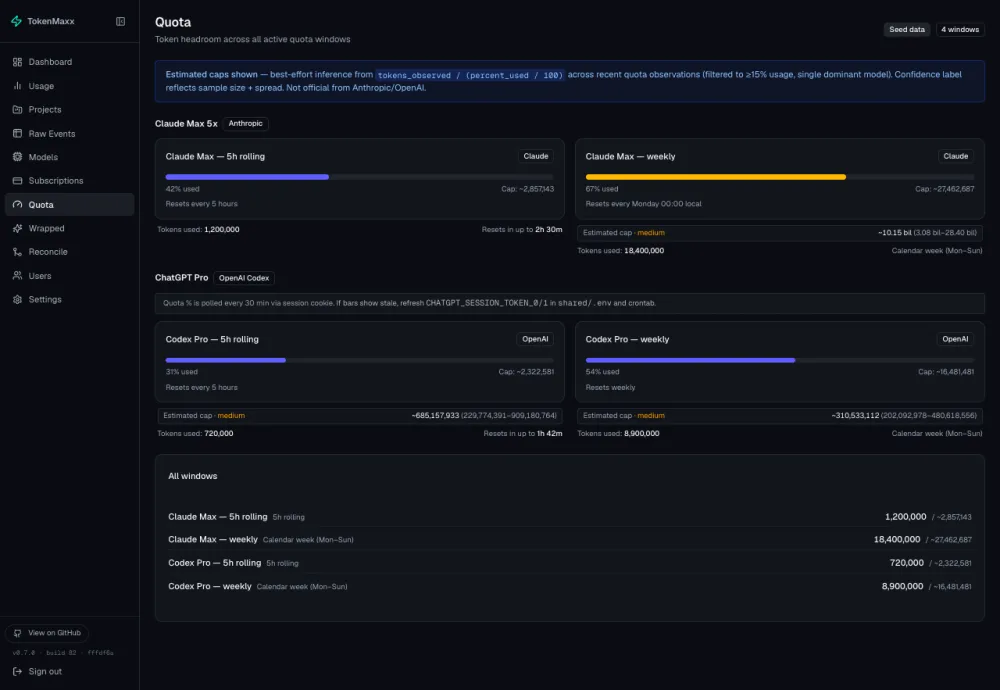This screenshot has height=690, width=1000.
Task: Click the Models chip icon
Action: [17, 157]
